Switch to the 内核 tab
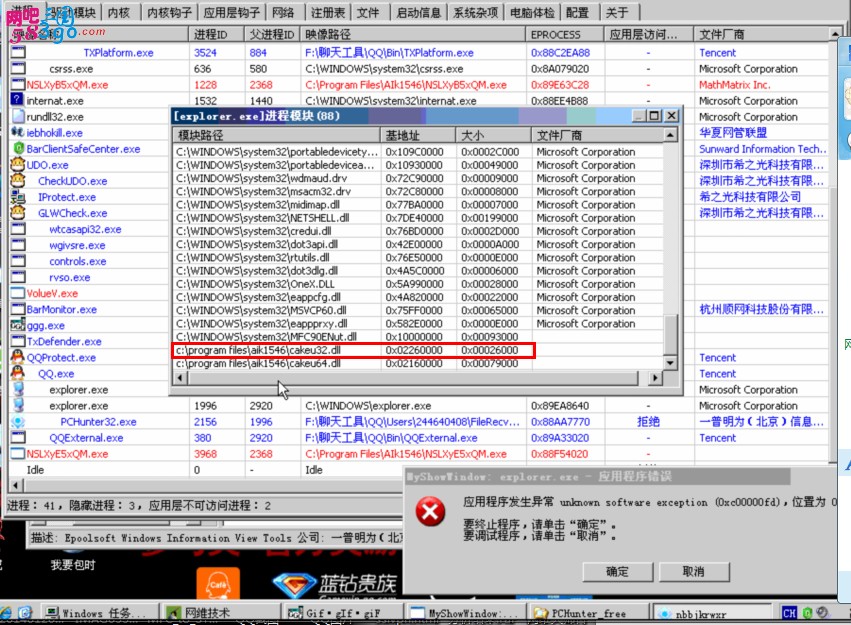This screenshot has width=851, height=625. (x=119, y=12)
